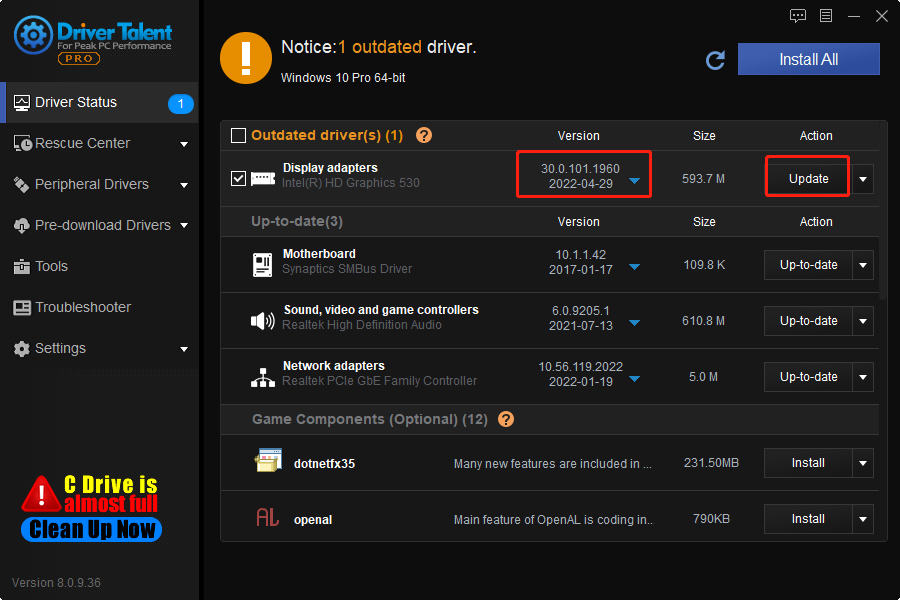900x600 pixels.
Task: Go to Tools in the sidebar
Action: (x=99, y=266)
